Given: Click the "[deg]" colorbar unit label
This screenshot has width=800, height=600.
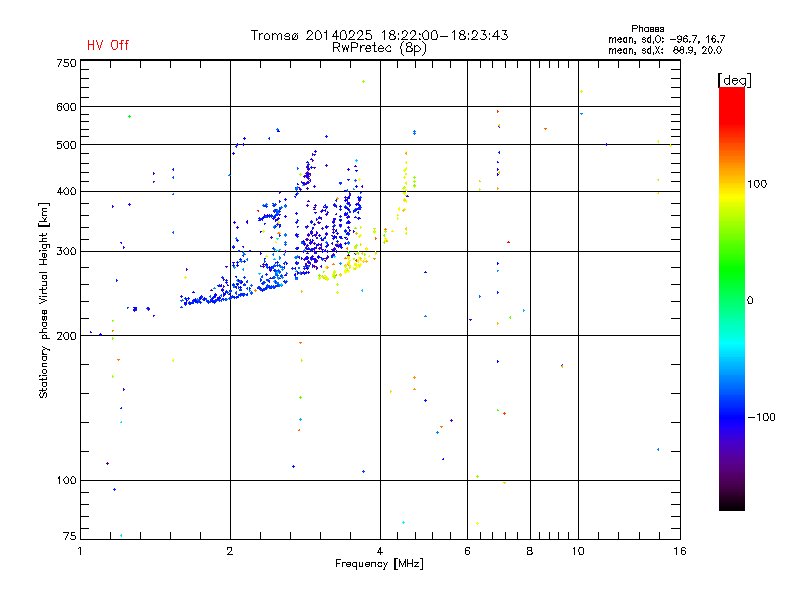Looking at the screenshot, I should click(734, 80).
